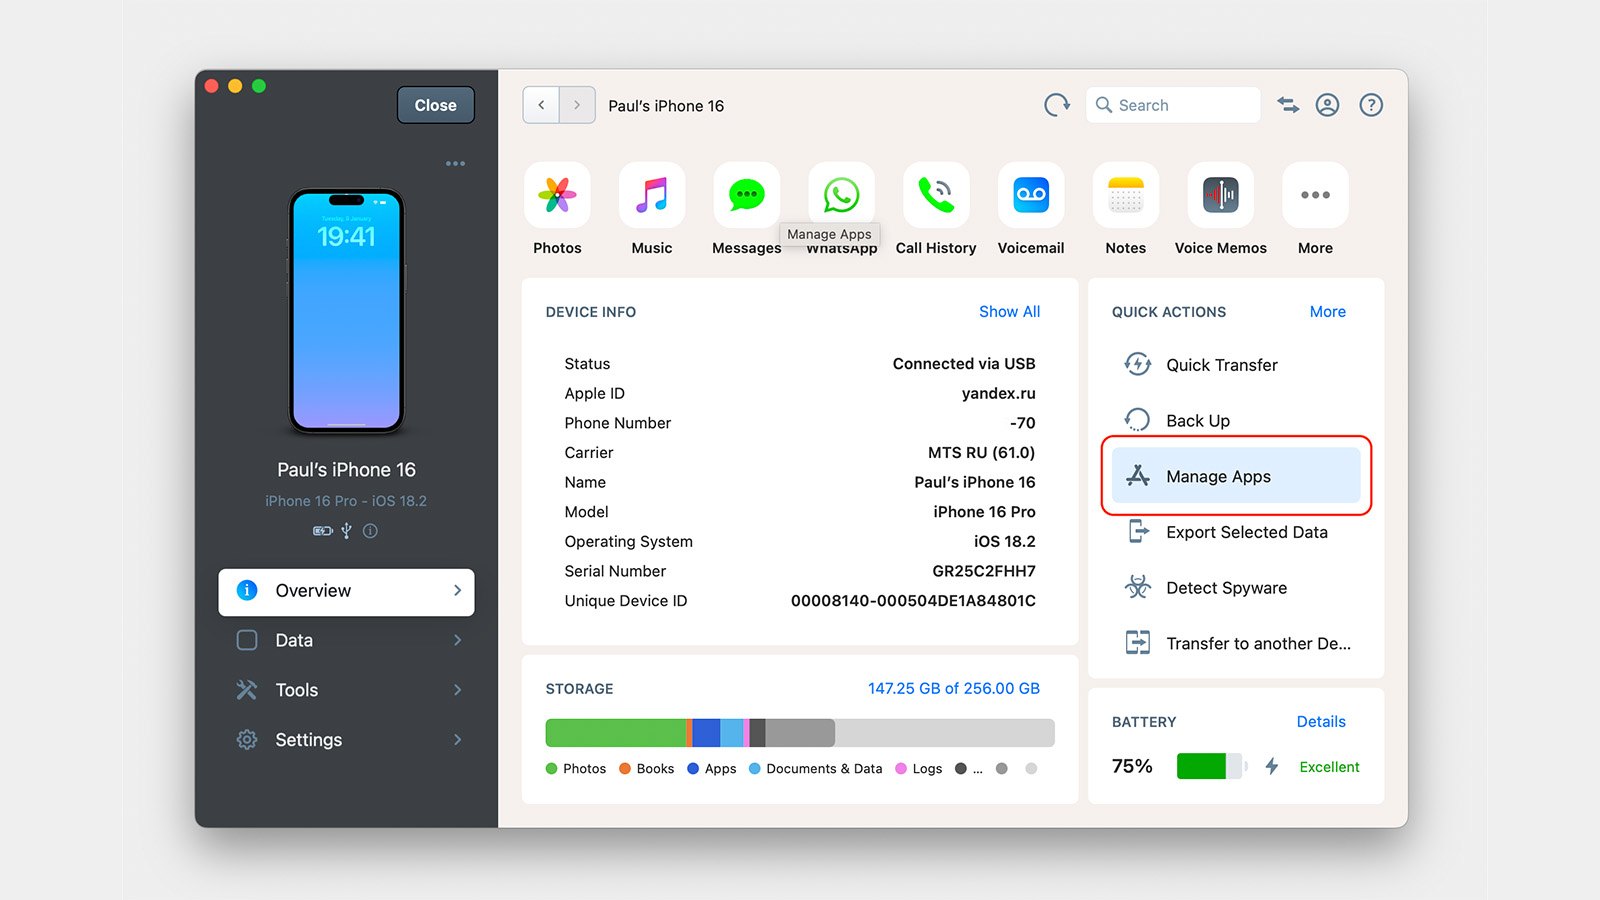Click the Detect Spyware action
Viewport: 1600px width, 900px height.
(x=1236, y=588)
